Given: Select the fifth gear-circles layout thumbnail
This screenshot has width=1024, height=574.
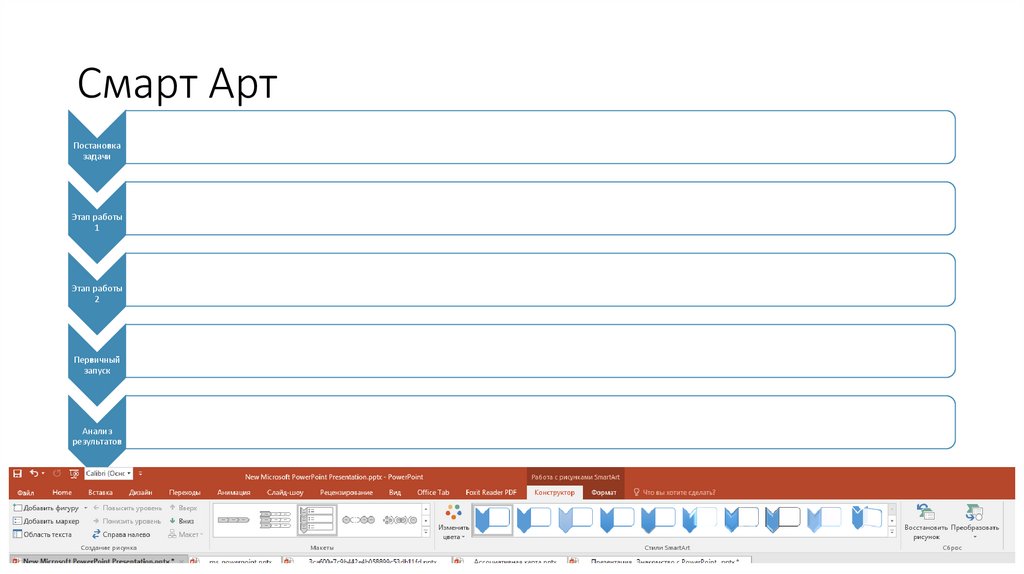Looking at the screenshot, I should pyautogui.click(x=400, y=520).
